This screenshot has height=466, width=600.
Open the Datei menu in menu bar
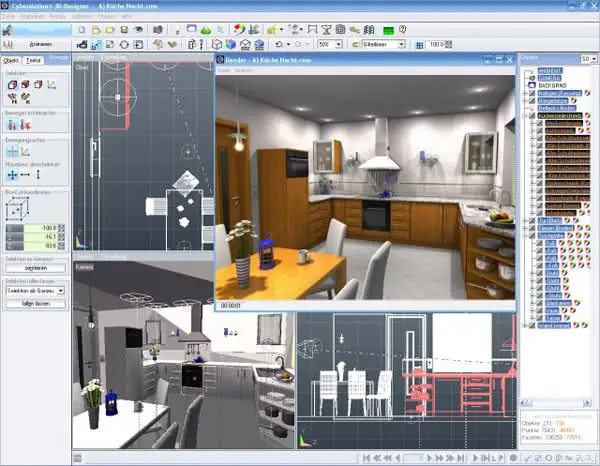coord(7,16)
